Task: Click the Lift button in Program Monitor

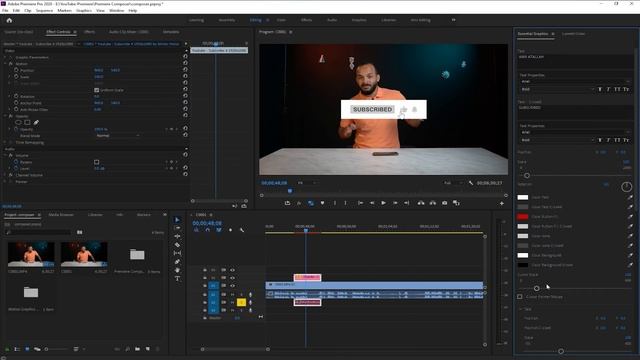Action: [421, 203]
